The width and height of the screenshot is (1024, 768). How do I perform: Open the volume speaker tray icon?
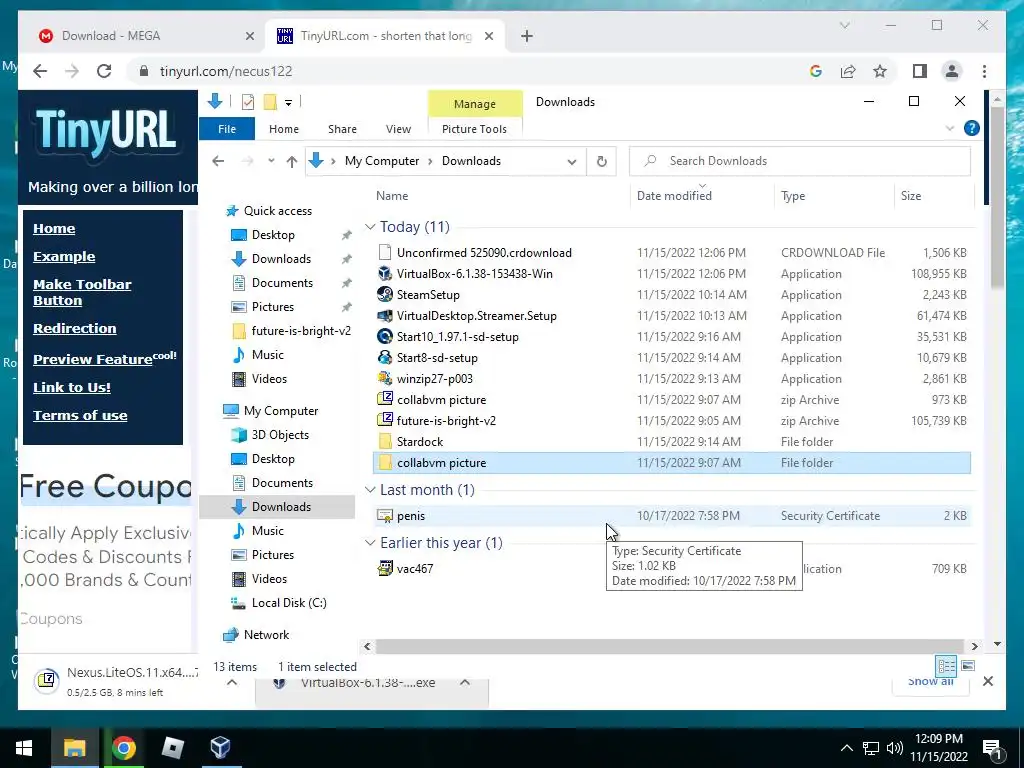tap(895, 748)
